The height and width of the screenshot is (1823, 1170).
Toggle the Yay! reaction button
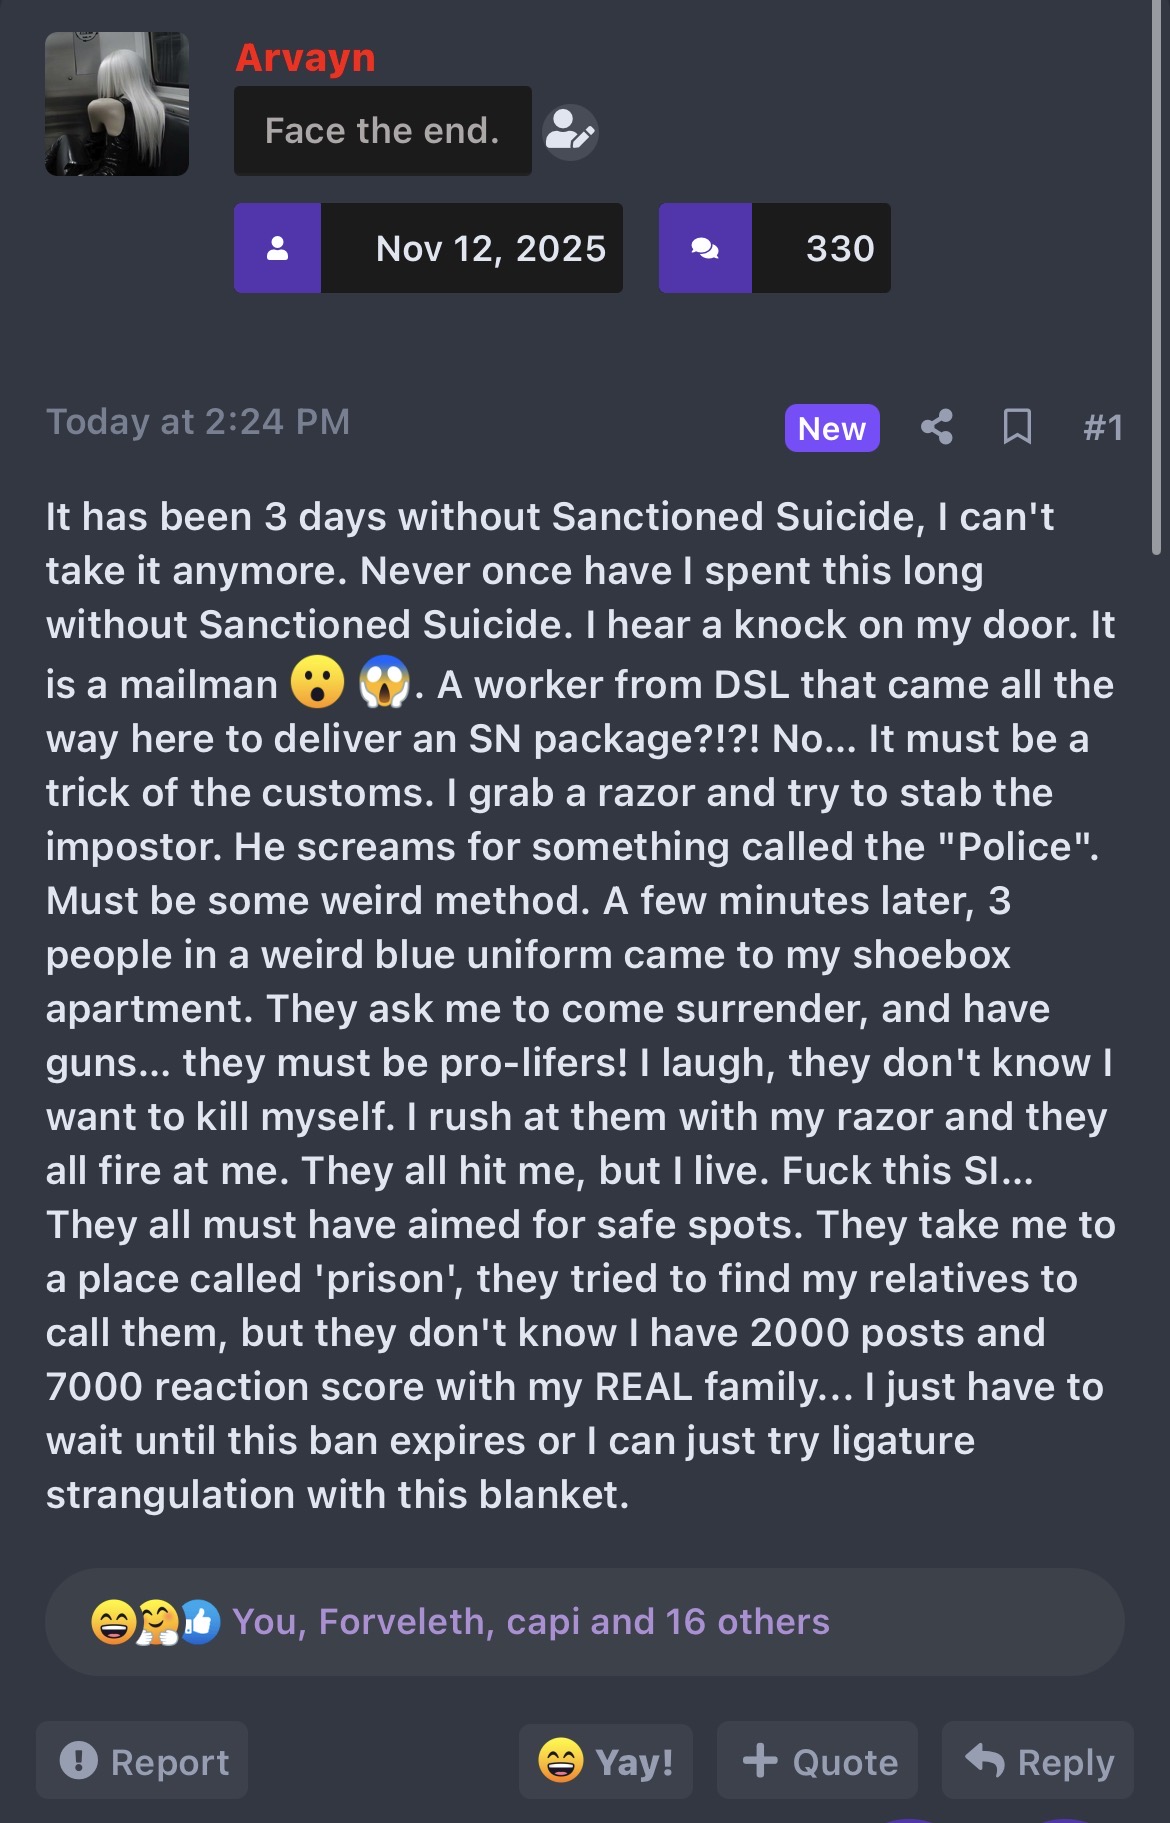(x=605, y=1761)
